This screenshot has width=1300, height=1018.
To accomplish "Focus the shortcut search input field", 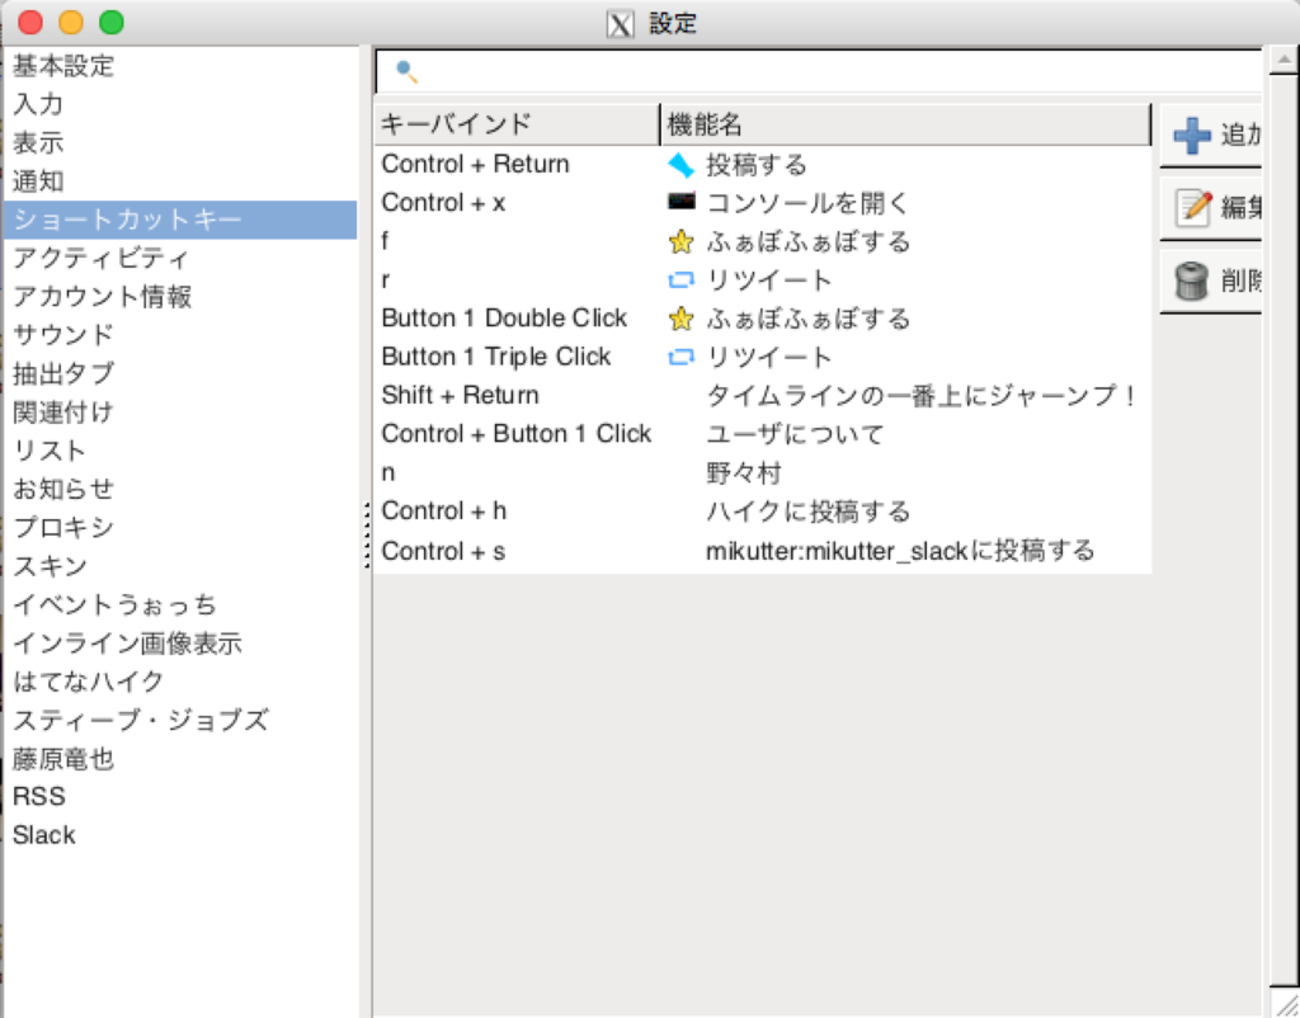I will coord(818,71).
